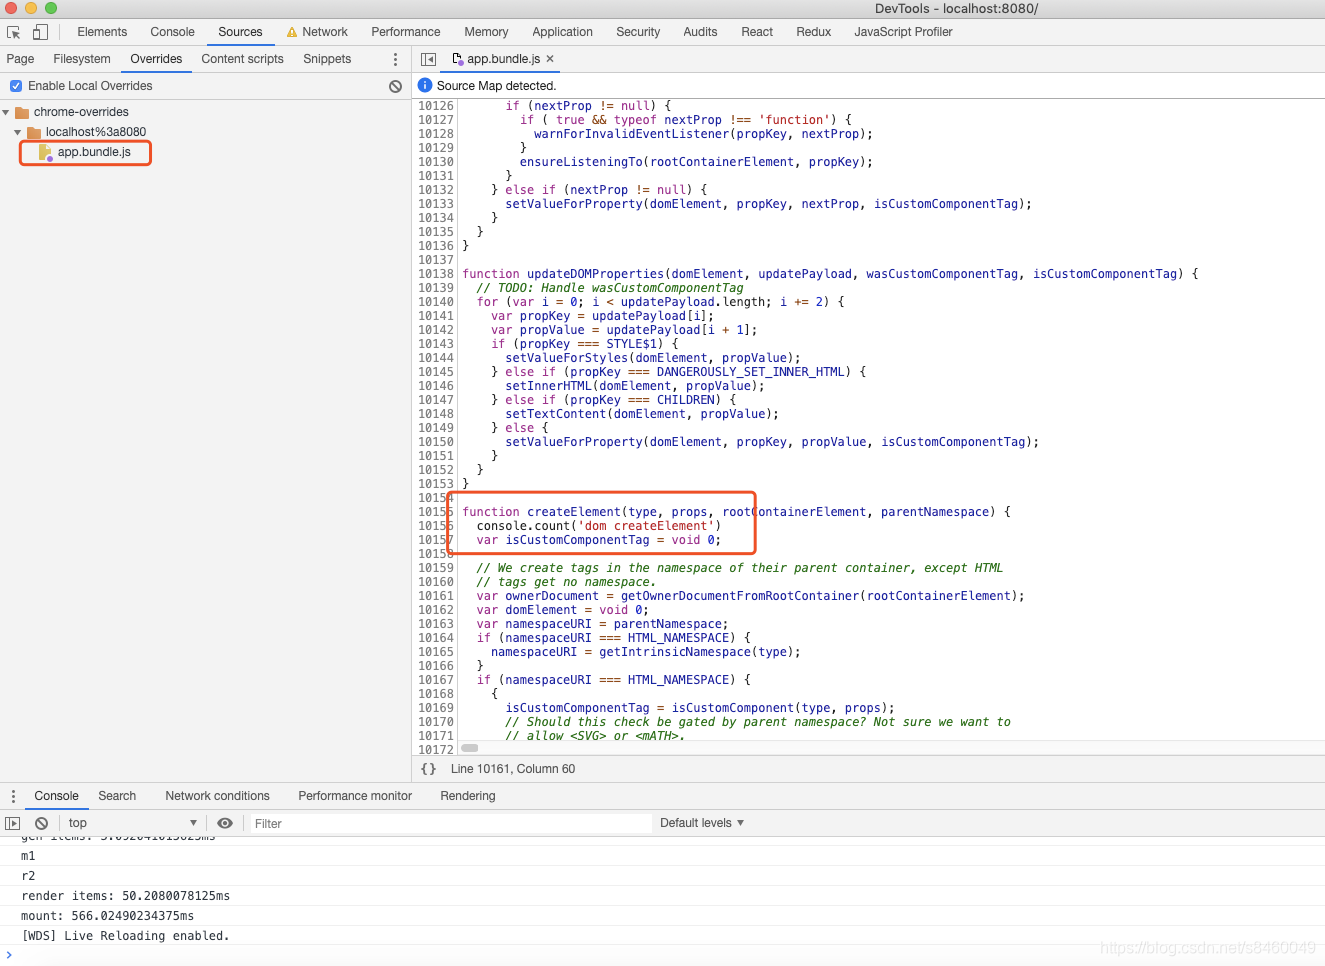Clear the console icon
The height and width of the screenshot is (966, 1325).
click(42, 823)
